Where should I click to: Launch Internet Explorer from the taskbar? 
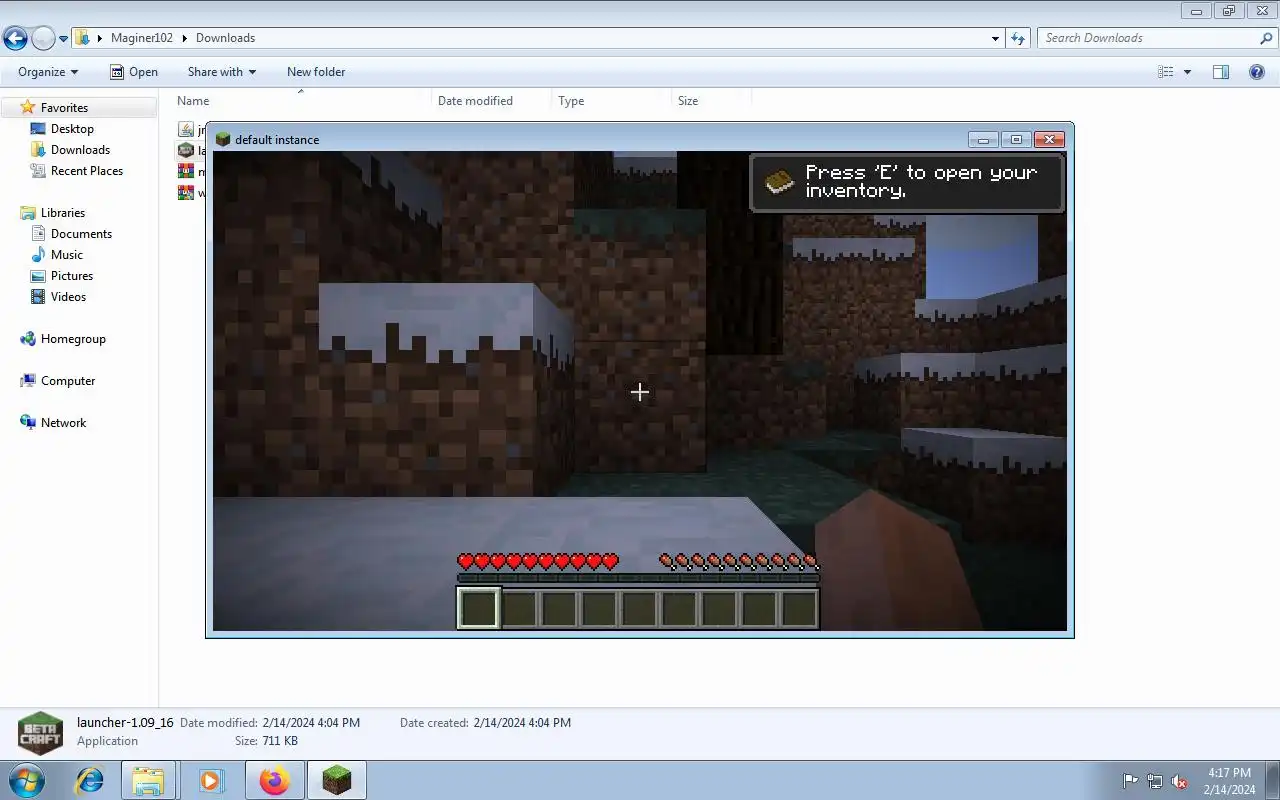(89, 780)
